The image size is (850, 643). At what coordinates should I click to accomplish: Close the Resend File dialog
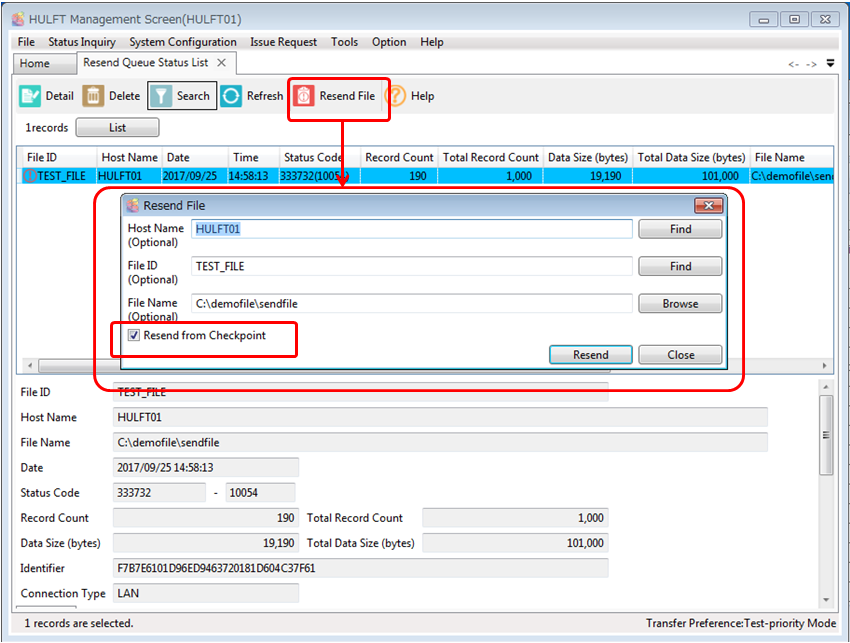click(708, 205)
